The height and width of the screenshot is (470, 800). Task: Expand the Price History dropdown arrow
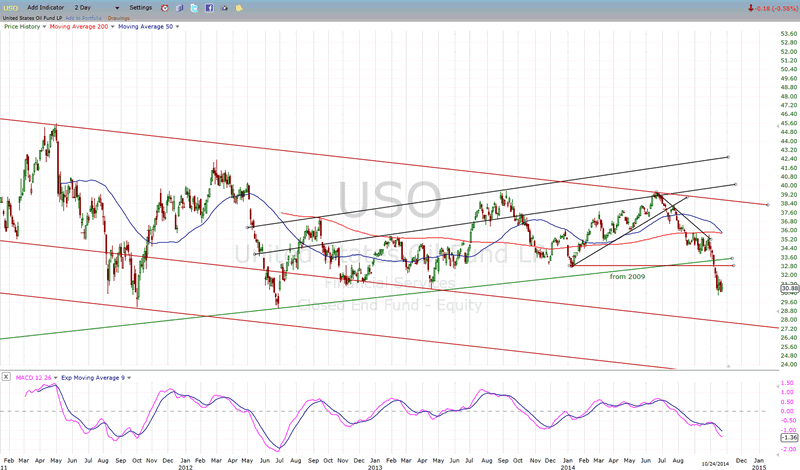point(44,27)
